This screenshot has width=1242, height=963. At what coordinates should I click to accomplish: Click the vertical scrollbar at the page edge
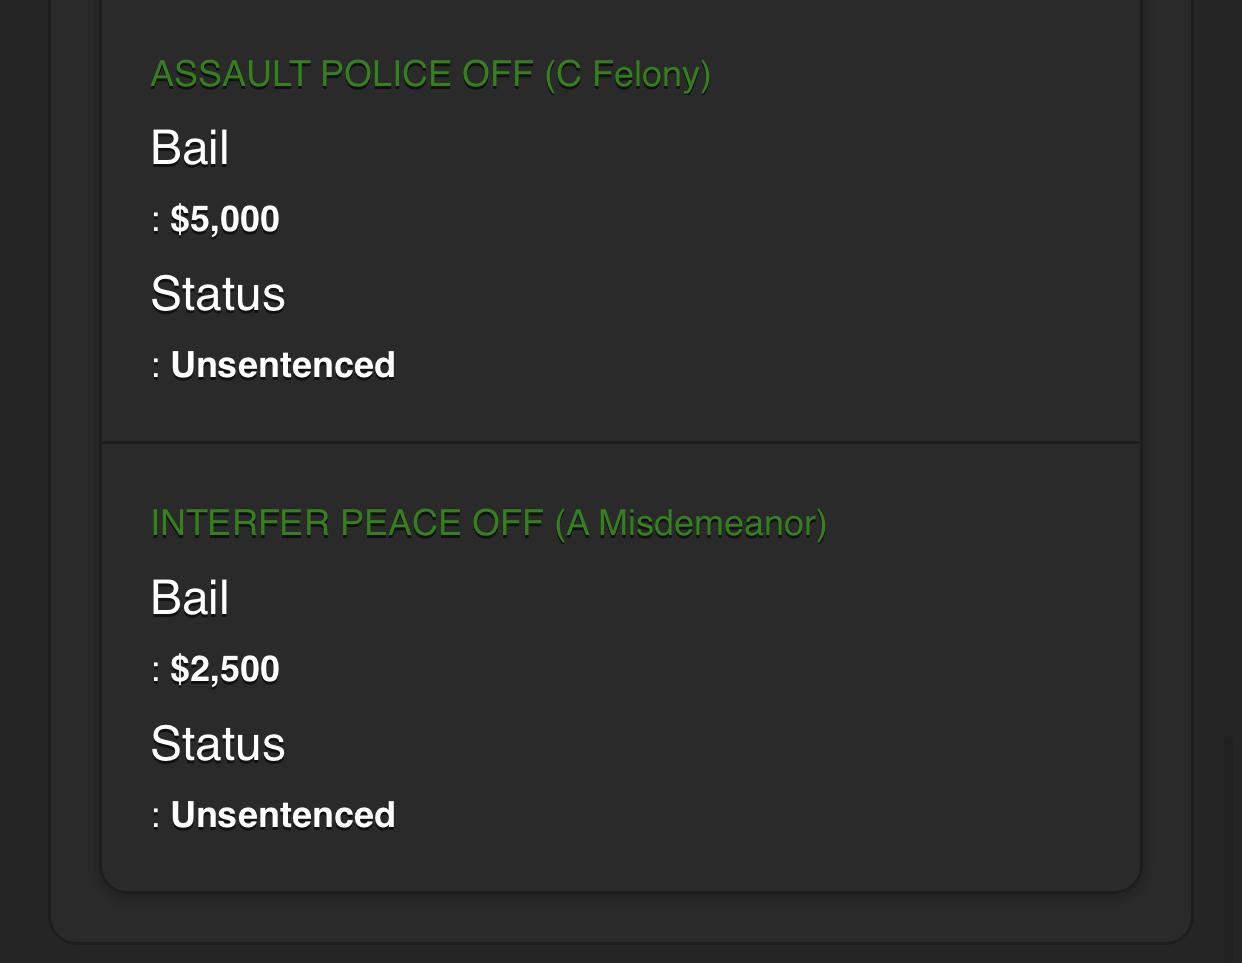coord(1232,850)
